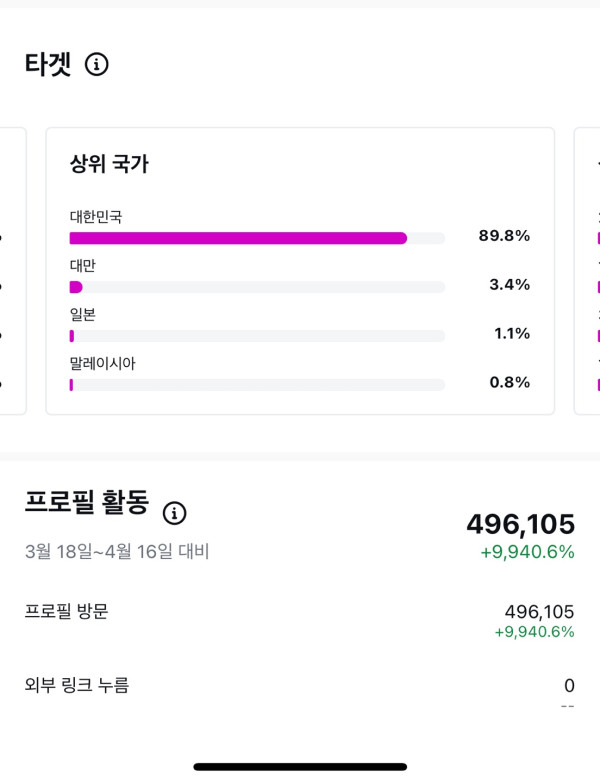Image resolution: width=600 pixels, height=783 pixels.
Task: Tap the large 496,105 profile activity total
Action: 520,524
